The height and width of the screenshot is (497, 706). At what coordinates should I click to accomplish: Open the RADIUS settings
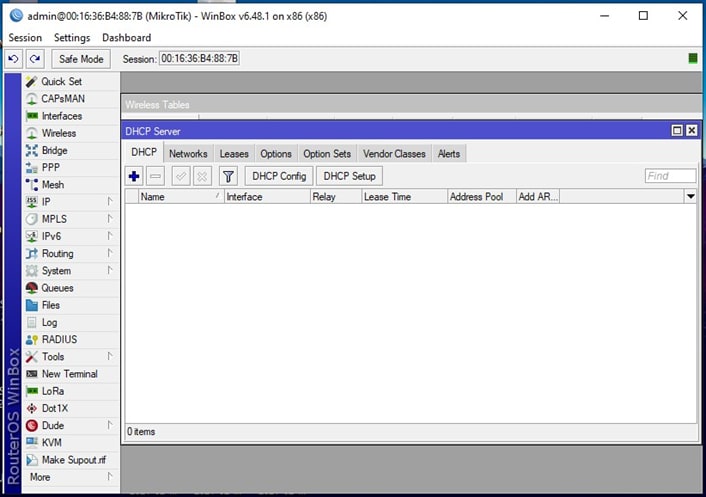(x=59, y=339)
